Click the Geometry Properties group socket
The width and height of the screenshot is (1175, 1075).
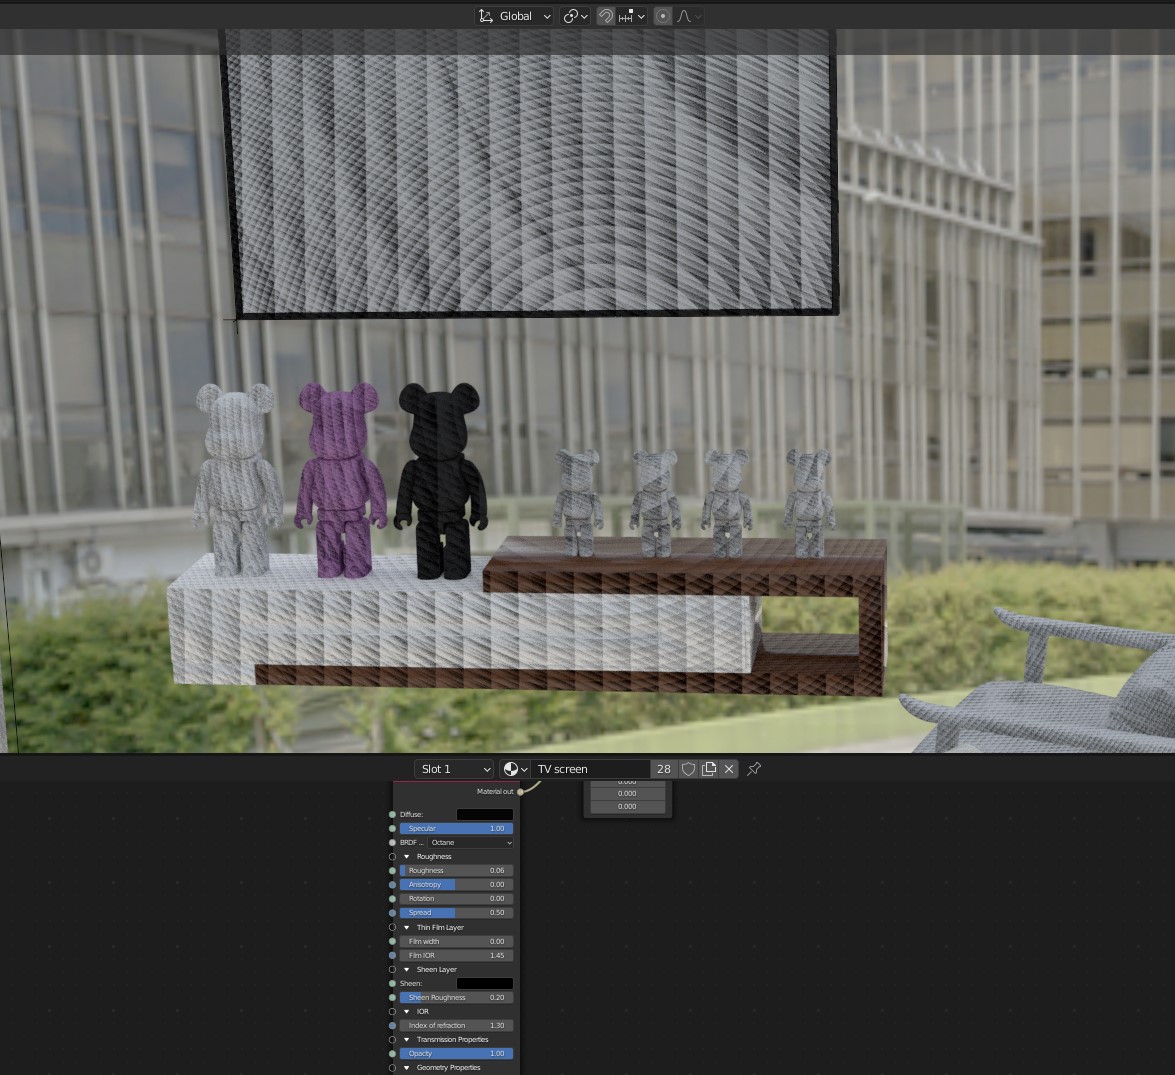(x=393, y=1068)
